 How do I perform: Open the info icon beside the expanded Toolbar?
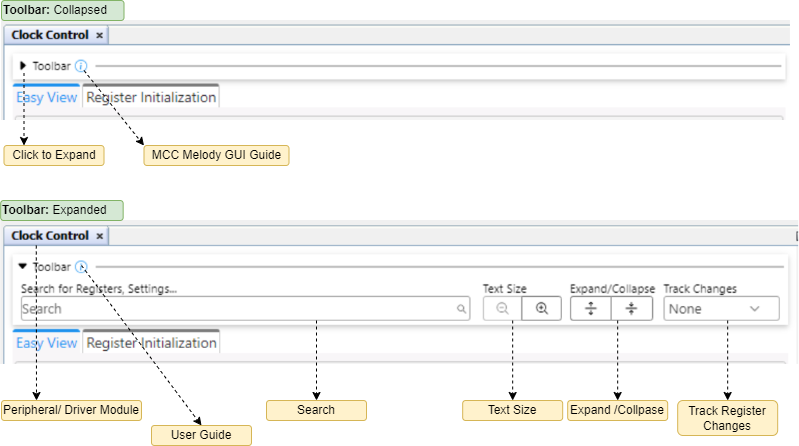coord(82,267)
